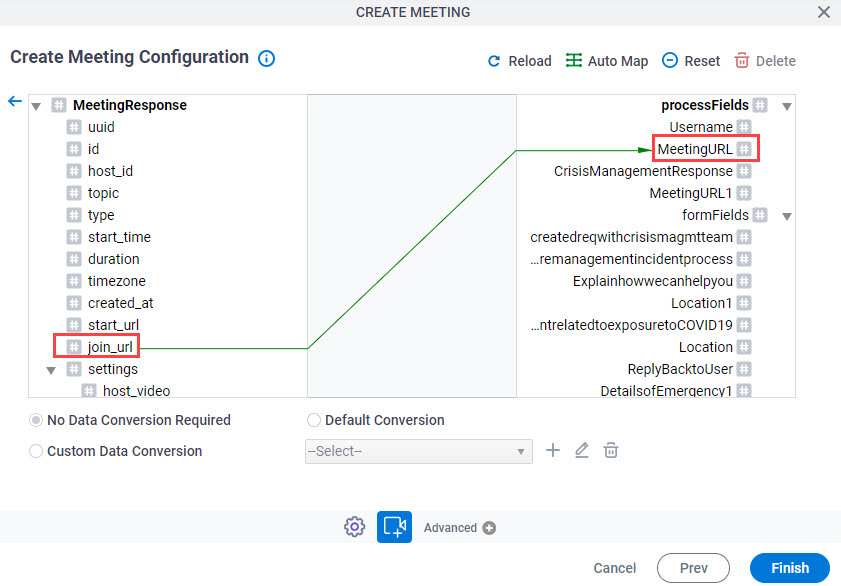Click the Location1 target field icon
The width and height of the screenshot is (841, 586).
tap(744, 303)
